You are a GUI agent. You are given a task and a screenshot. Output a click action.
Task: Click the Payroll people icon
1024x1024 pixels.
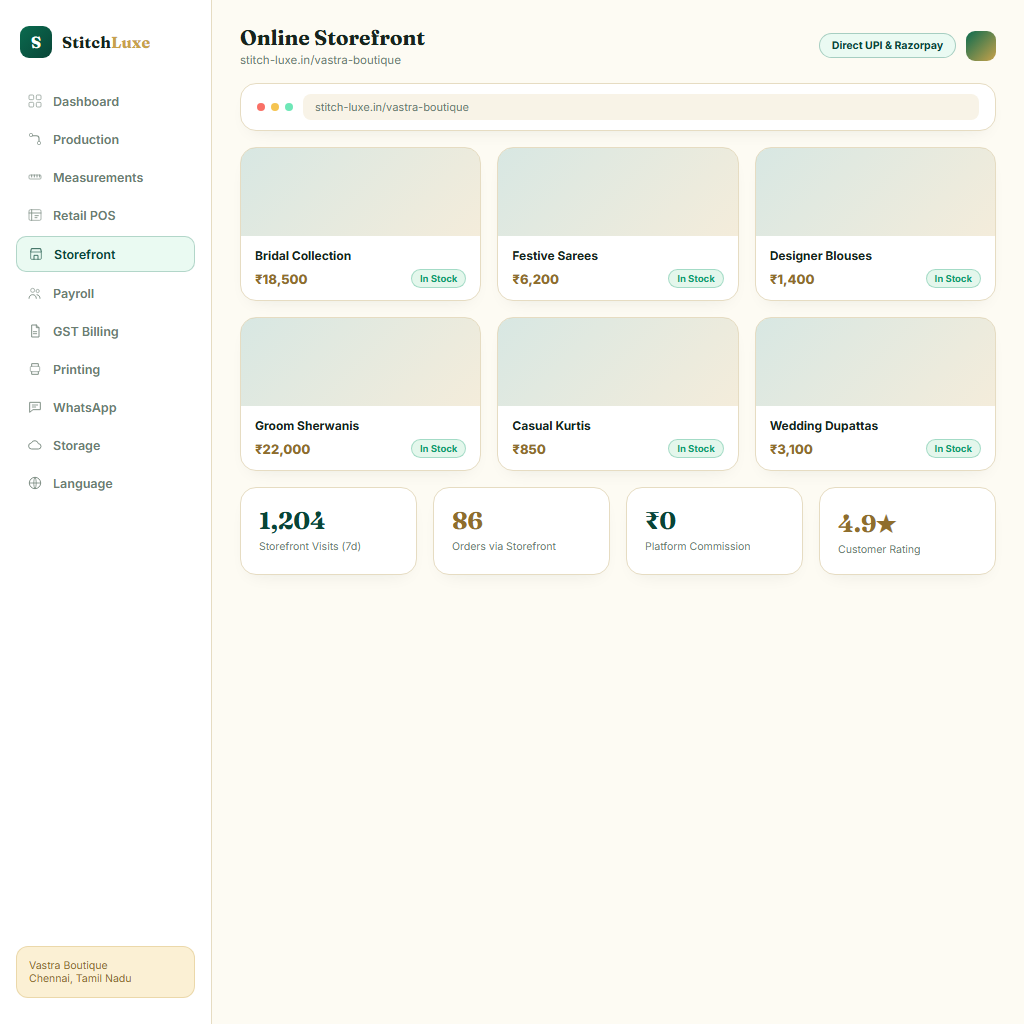pyautogui.click(x=35, y=293)
